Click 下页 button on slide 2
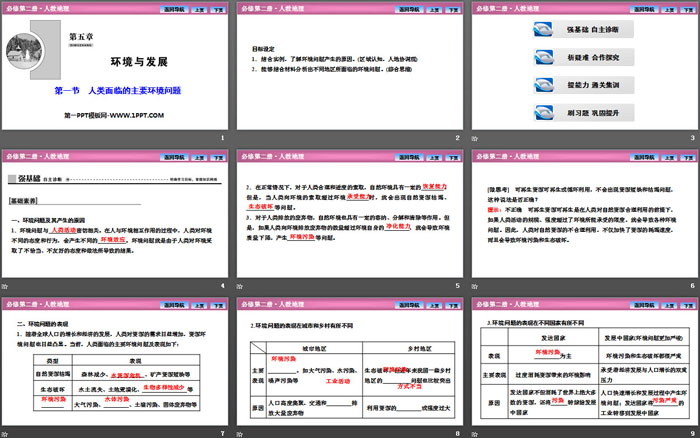Viewport: 700px width, 438px height. (453, 9)
